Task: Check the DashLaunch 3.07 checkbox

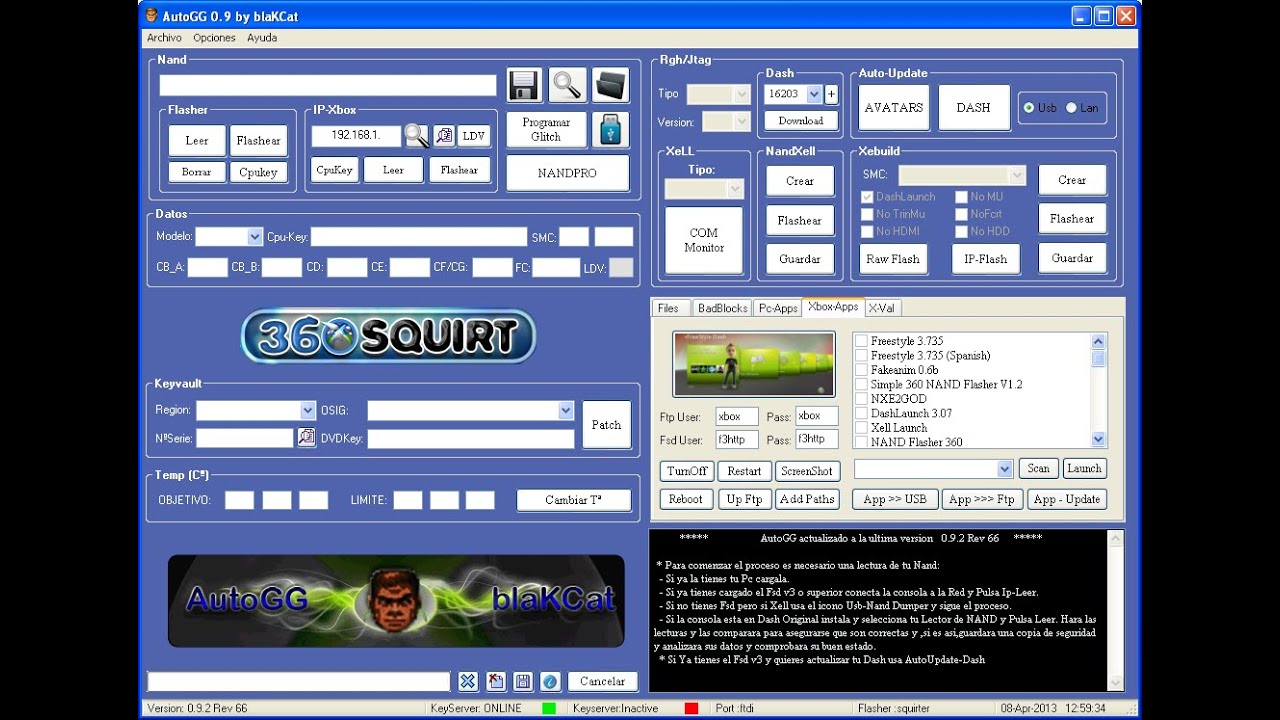Action: pyautogui.click(x=861, y=413)
